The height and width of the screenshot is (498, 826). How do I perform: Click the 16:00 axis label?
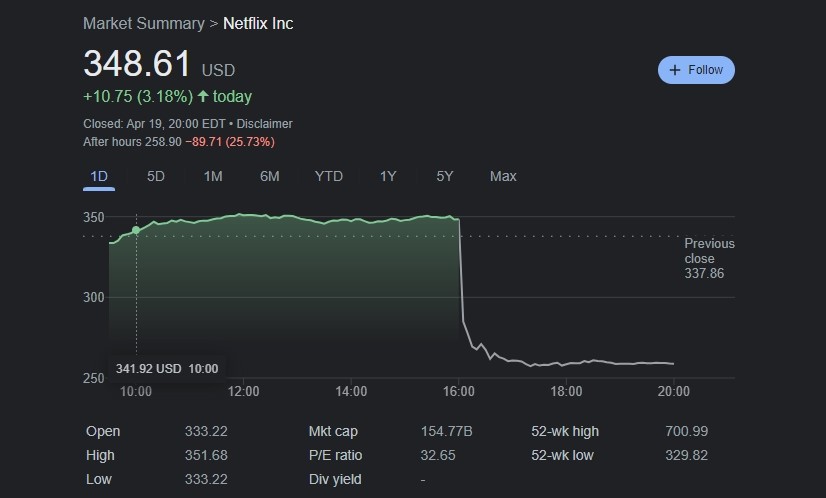[x=459, y=391]
